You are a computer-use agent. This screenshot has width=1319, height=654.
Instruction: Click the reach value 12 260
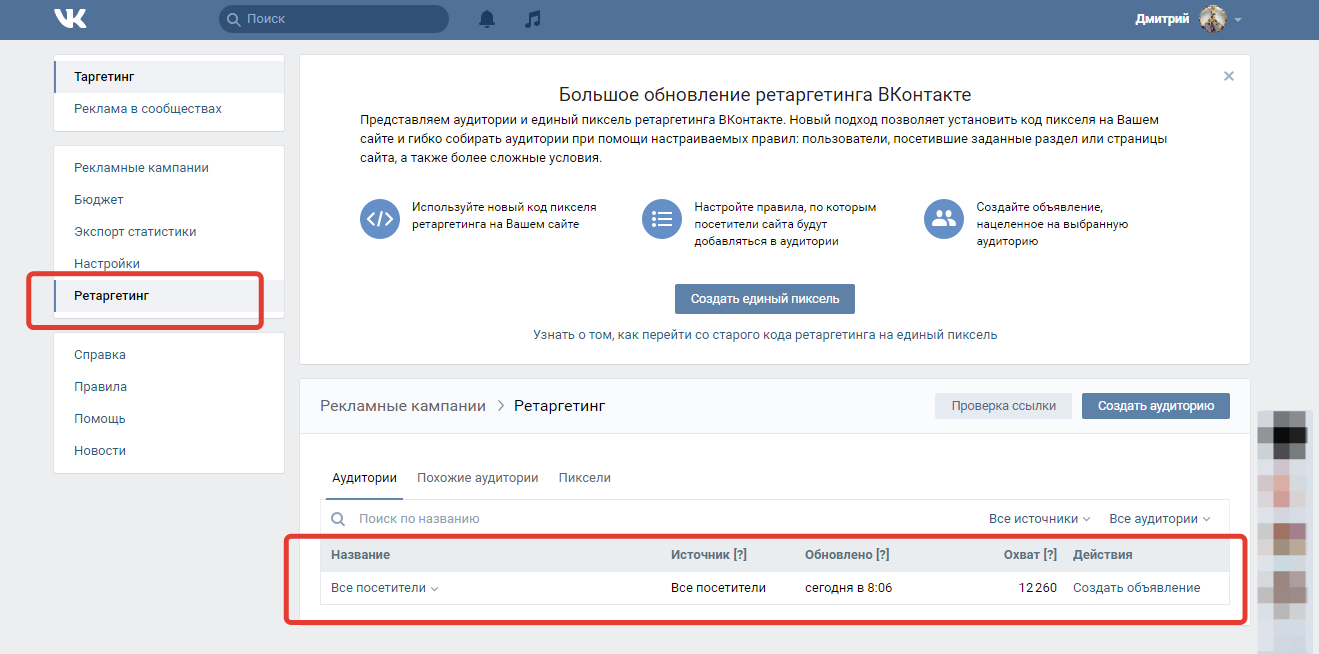coord(1038,588)
